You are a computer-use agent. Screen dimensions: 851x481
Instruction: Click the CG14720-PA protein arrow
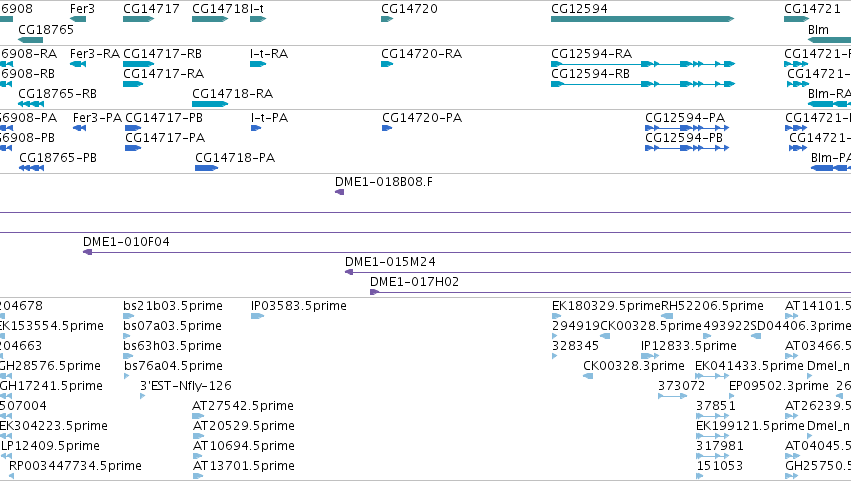(387, 128)
